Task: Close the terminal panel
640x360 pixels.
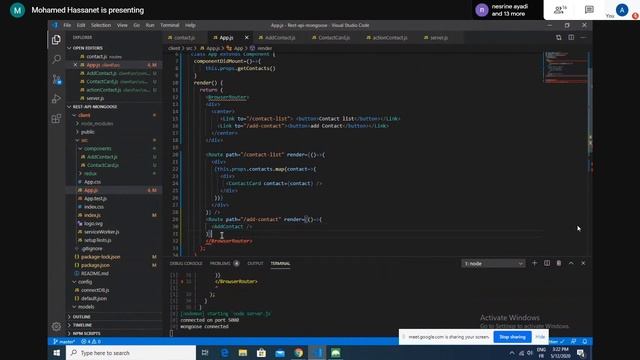Action: click(x=583, y=263)
